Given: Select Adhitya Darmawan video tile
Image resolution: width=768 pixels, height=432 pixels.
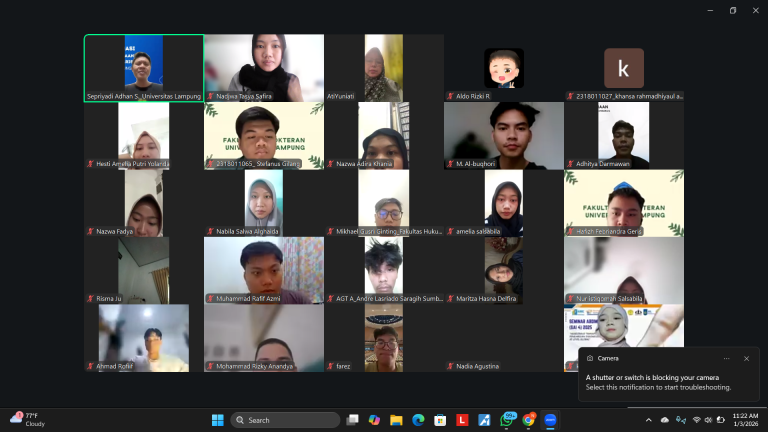Looking at the screenshot, I should coord(624,136).
